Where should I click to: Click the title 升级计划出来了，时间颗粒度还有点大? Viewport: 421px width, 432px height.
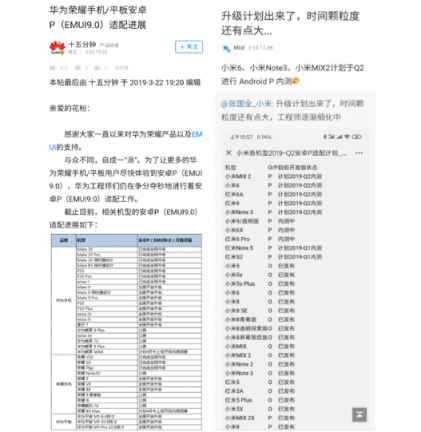click(x=290, y=23)
